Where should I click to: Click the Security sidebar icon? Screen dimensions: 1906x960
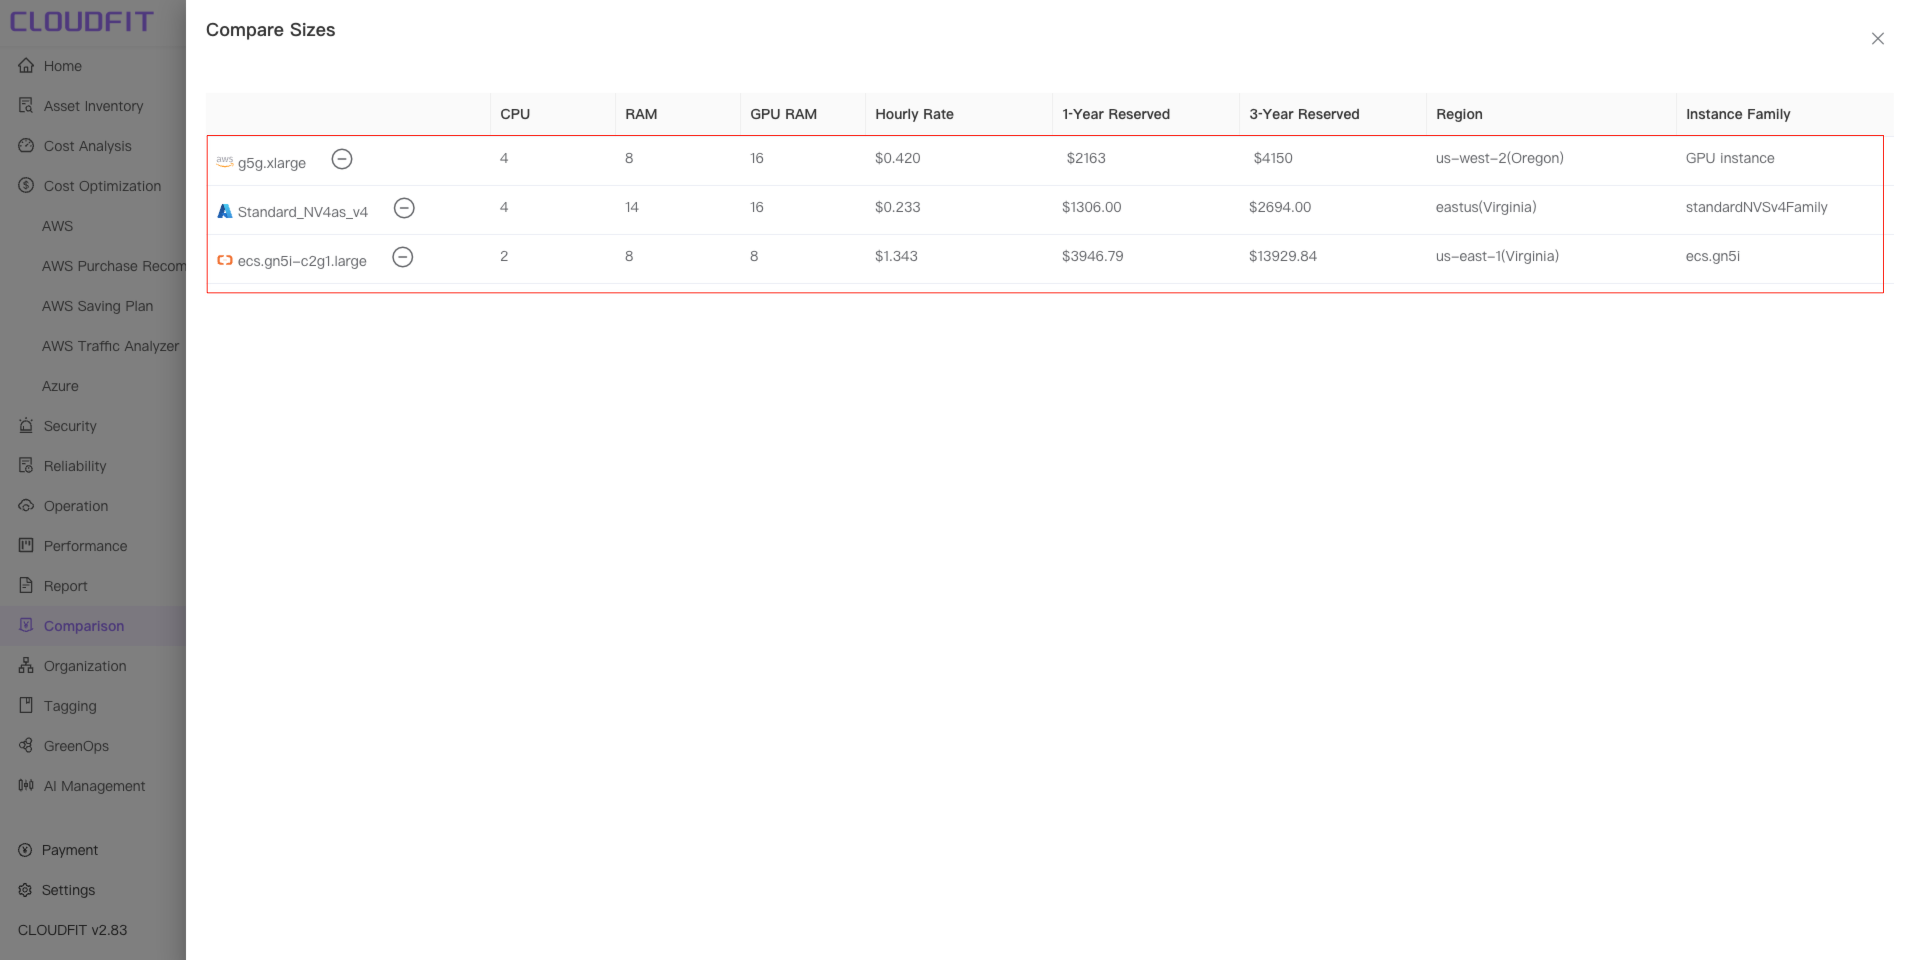26,425
